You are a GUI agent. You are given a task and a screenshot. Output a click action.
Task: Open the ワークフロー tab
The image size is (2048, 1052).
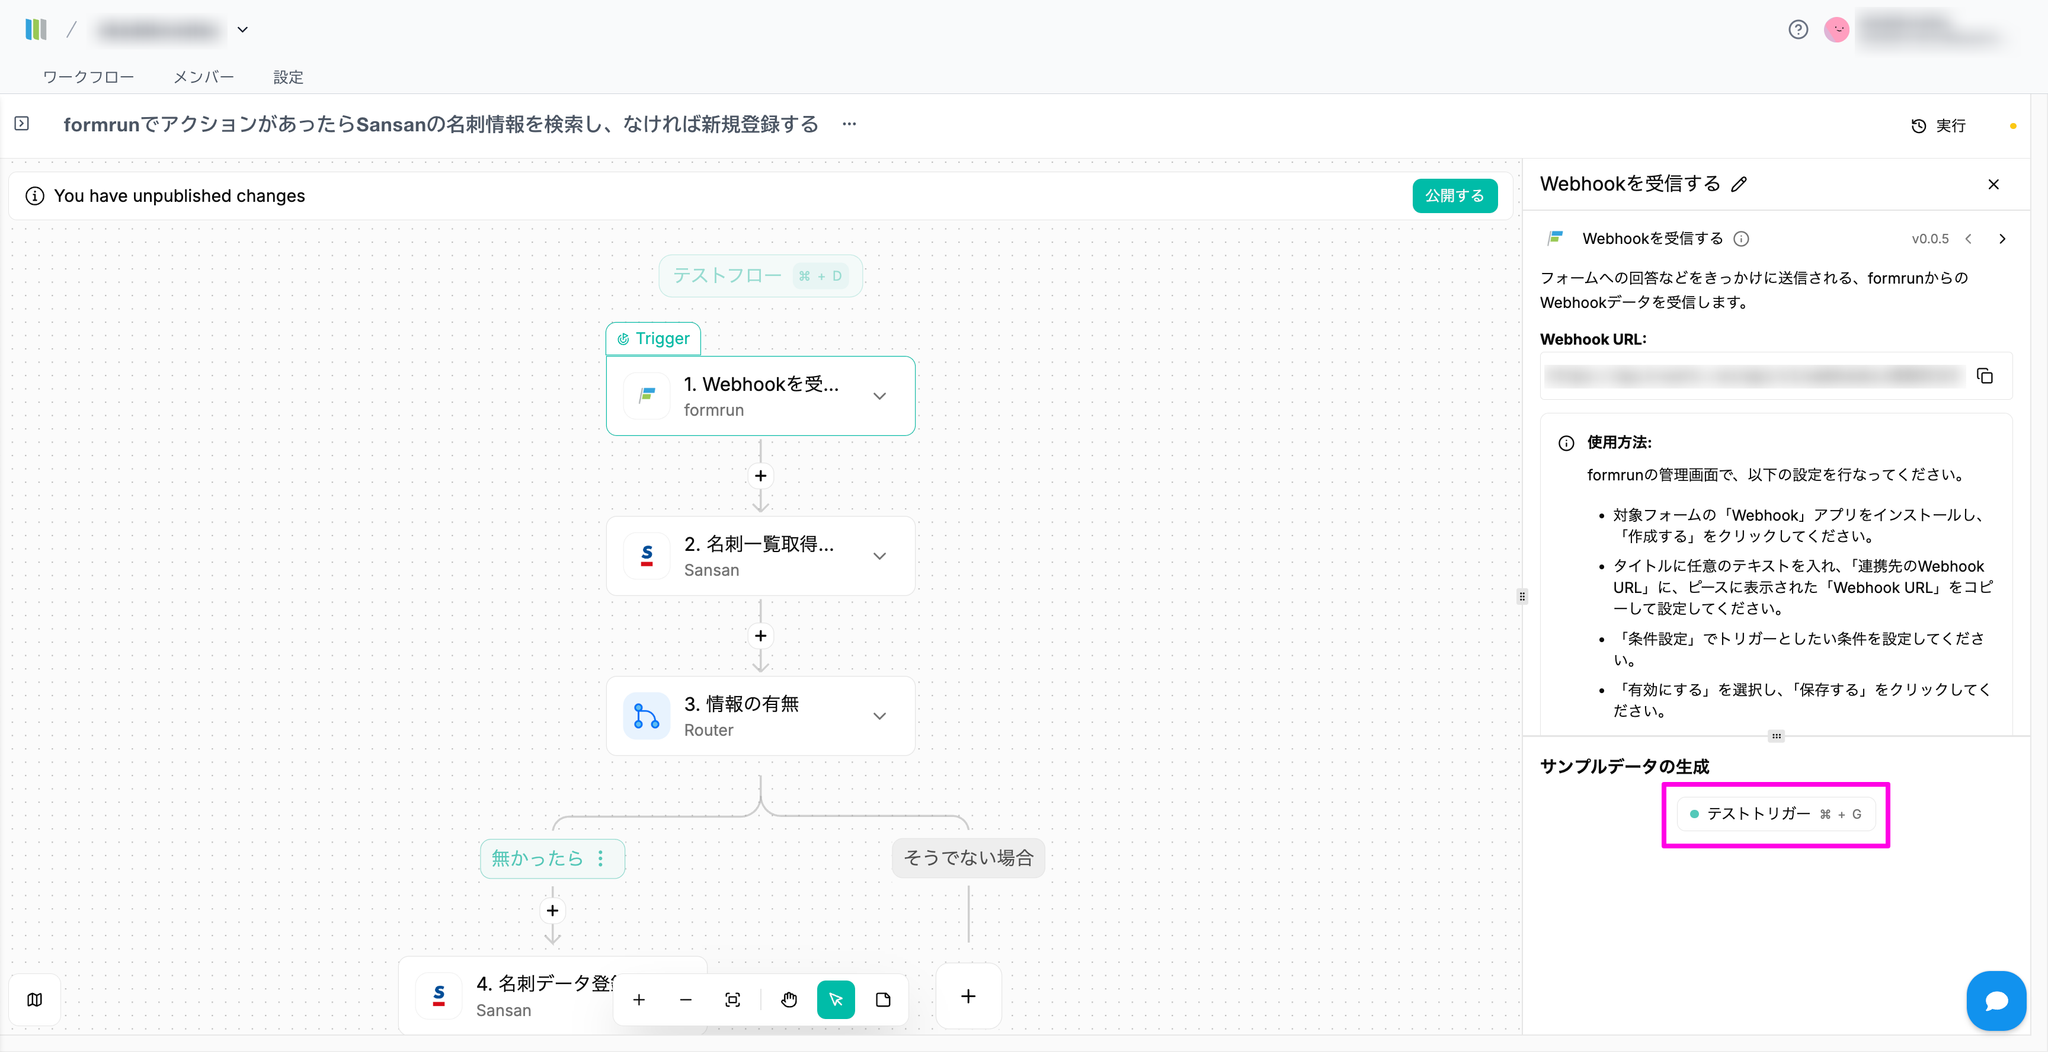pyautogui.click(x=88, y=77)
